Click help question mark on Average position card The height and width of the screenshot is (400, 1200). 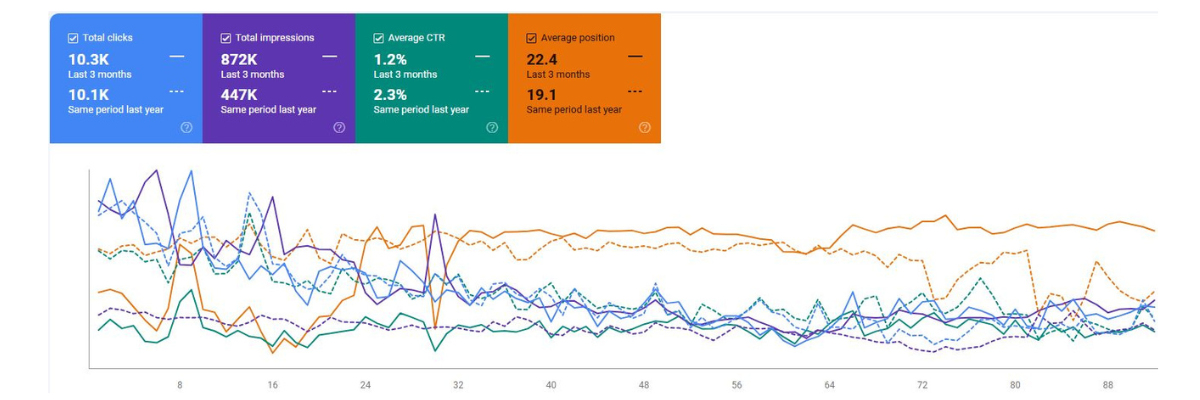click(x=644, y=128)
